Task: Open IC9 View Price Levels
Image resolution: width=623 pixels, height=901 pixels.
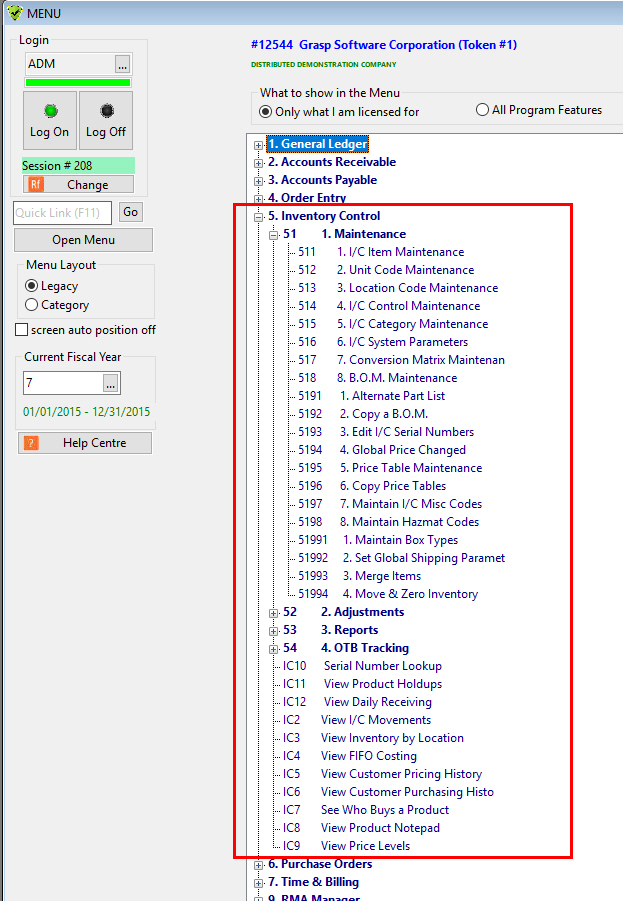Action: (346, 846)
